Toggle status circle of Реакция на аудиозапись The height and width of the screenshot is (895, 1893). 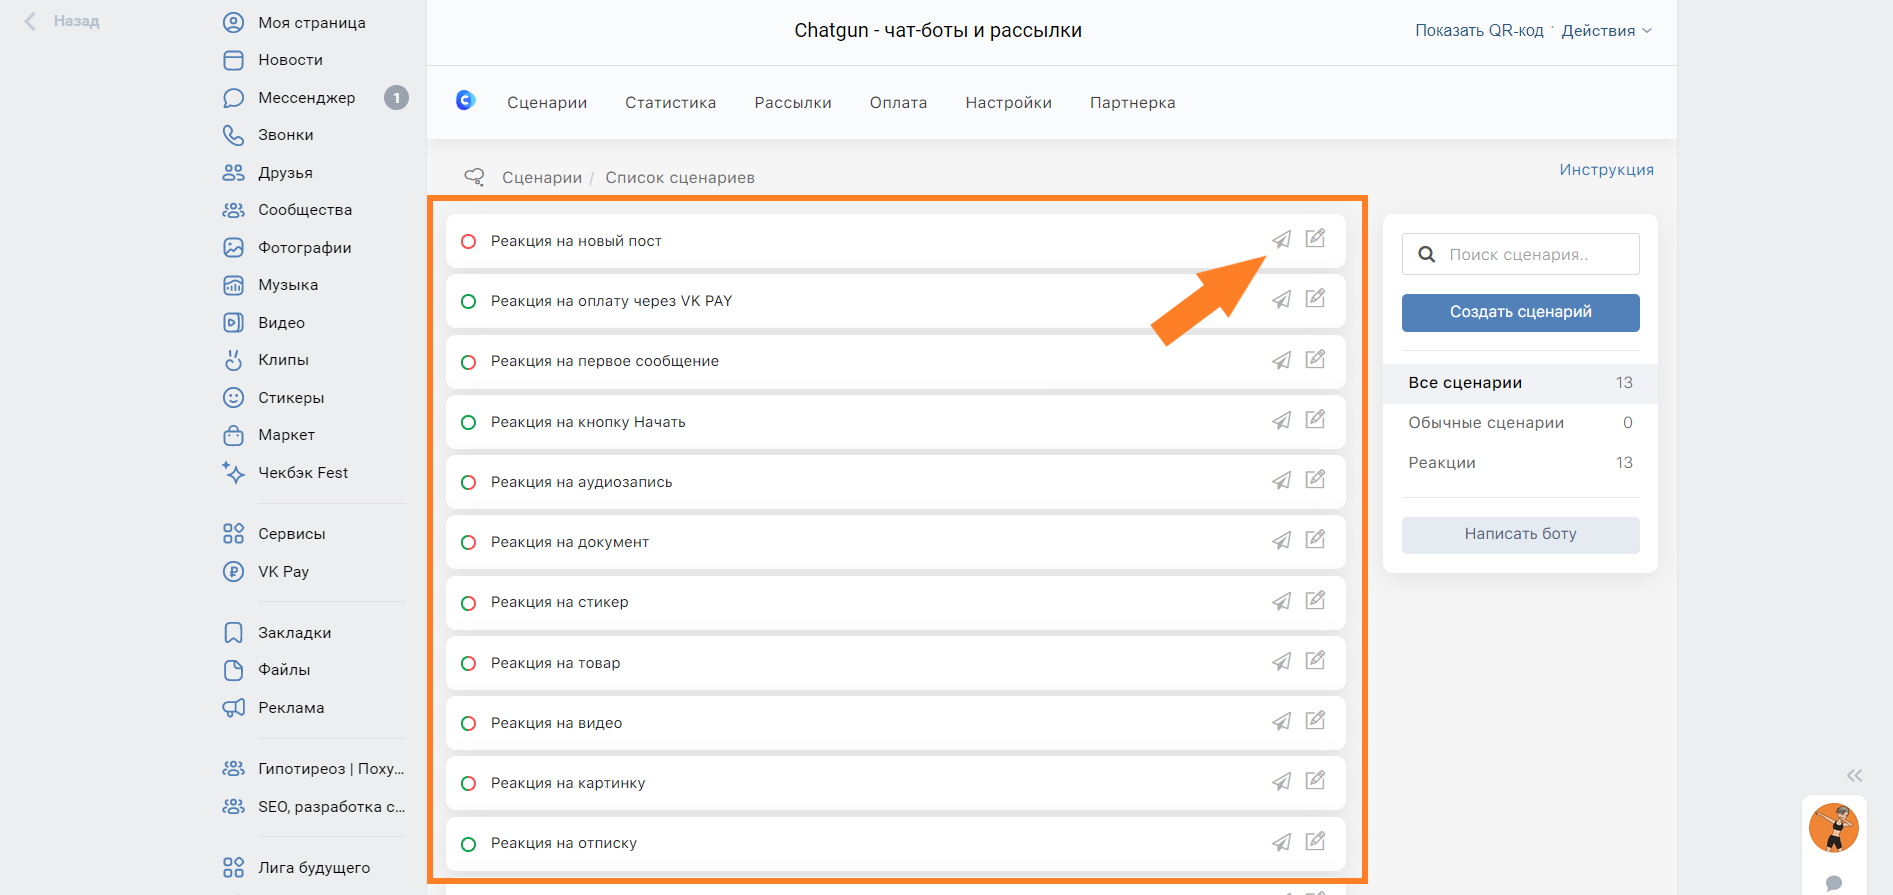468,482
